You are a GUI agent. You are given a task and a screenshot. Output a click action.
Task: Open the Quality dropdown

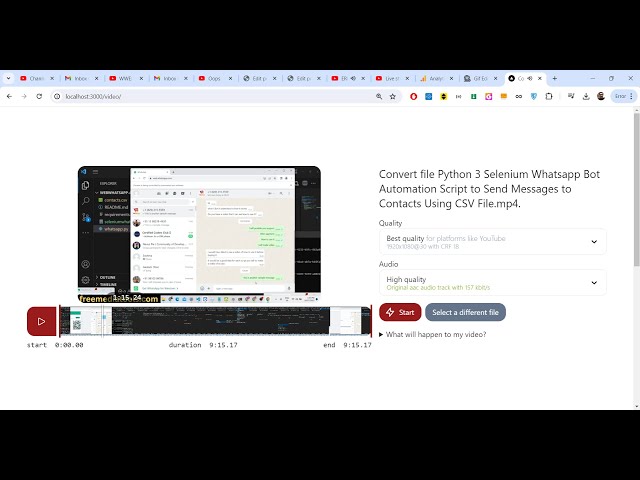(492, 242)
